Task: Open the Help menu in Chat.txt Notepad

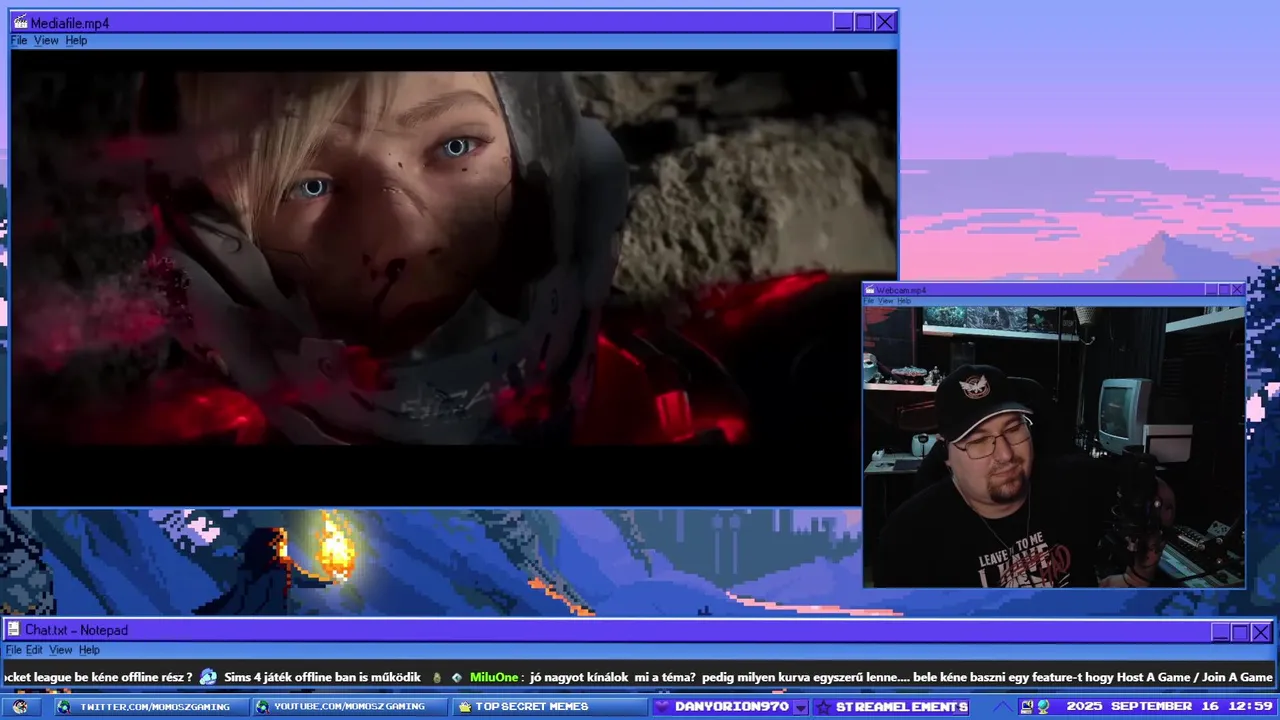Action: click(x=89, y=650)
